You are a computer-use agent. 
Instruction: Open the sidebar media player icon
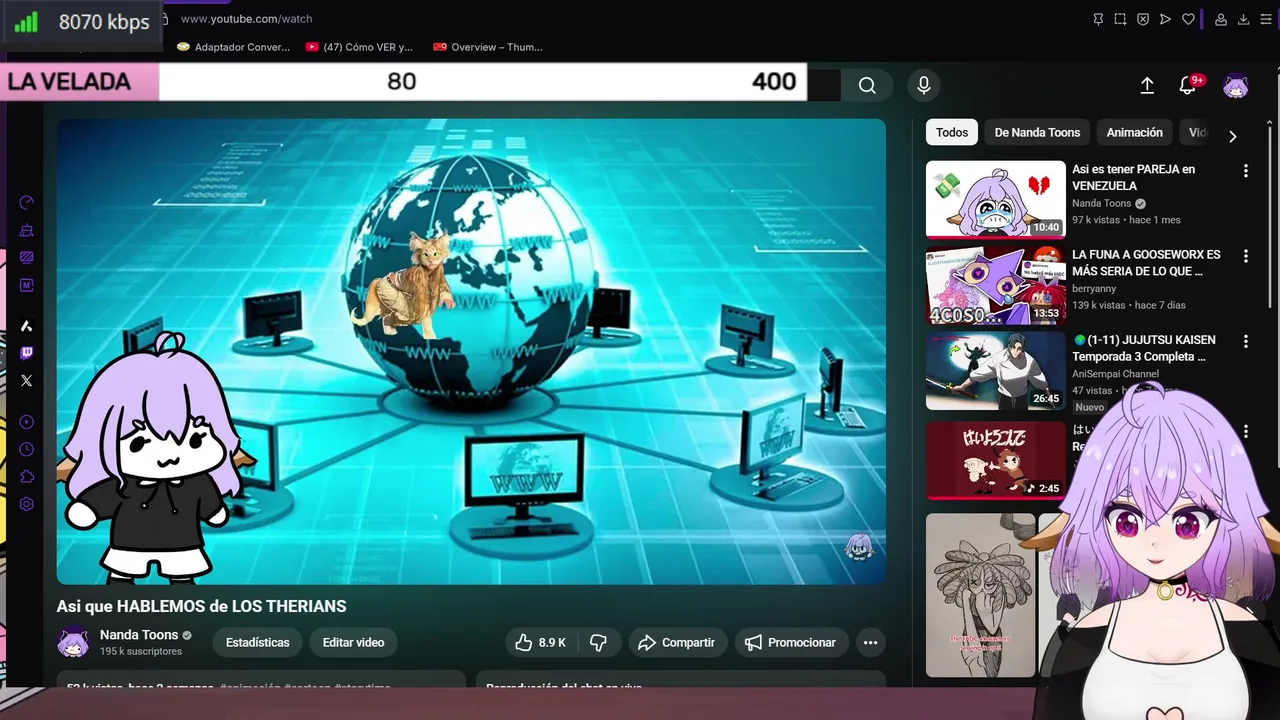[x=27, y=422]
